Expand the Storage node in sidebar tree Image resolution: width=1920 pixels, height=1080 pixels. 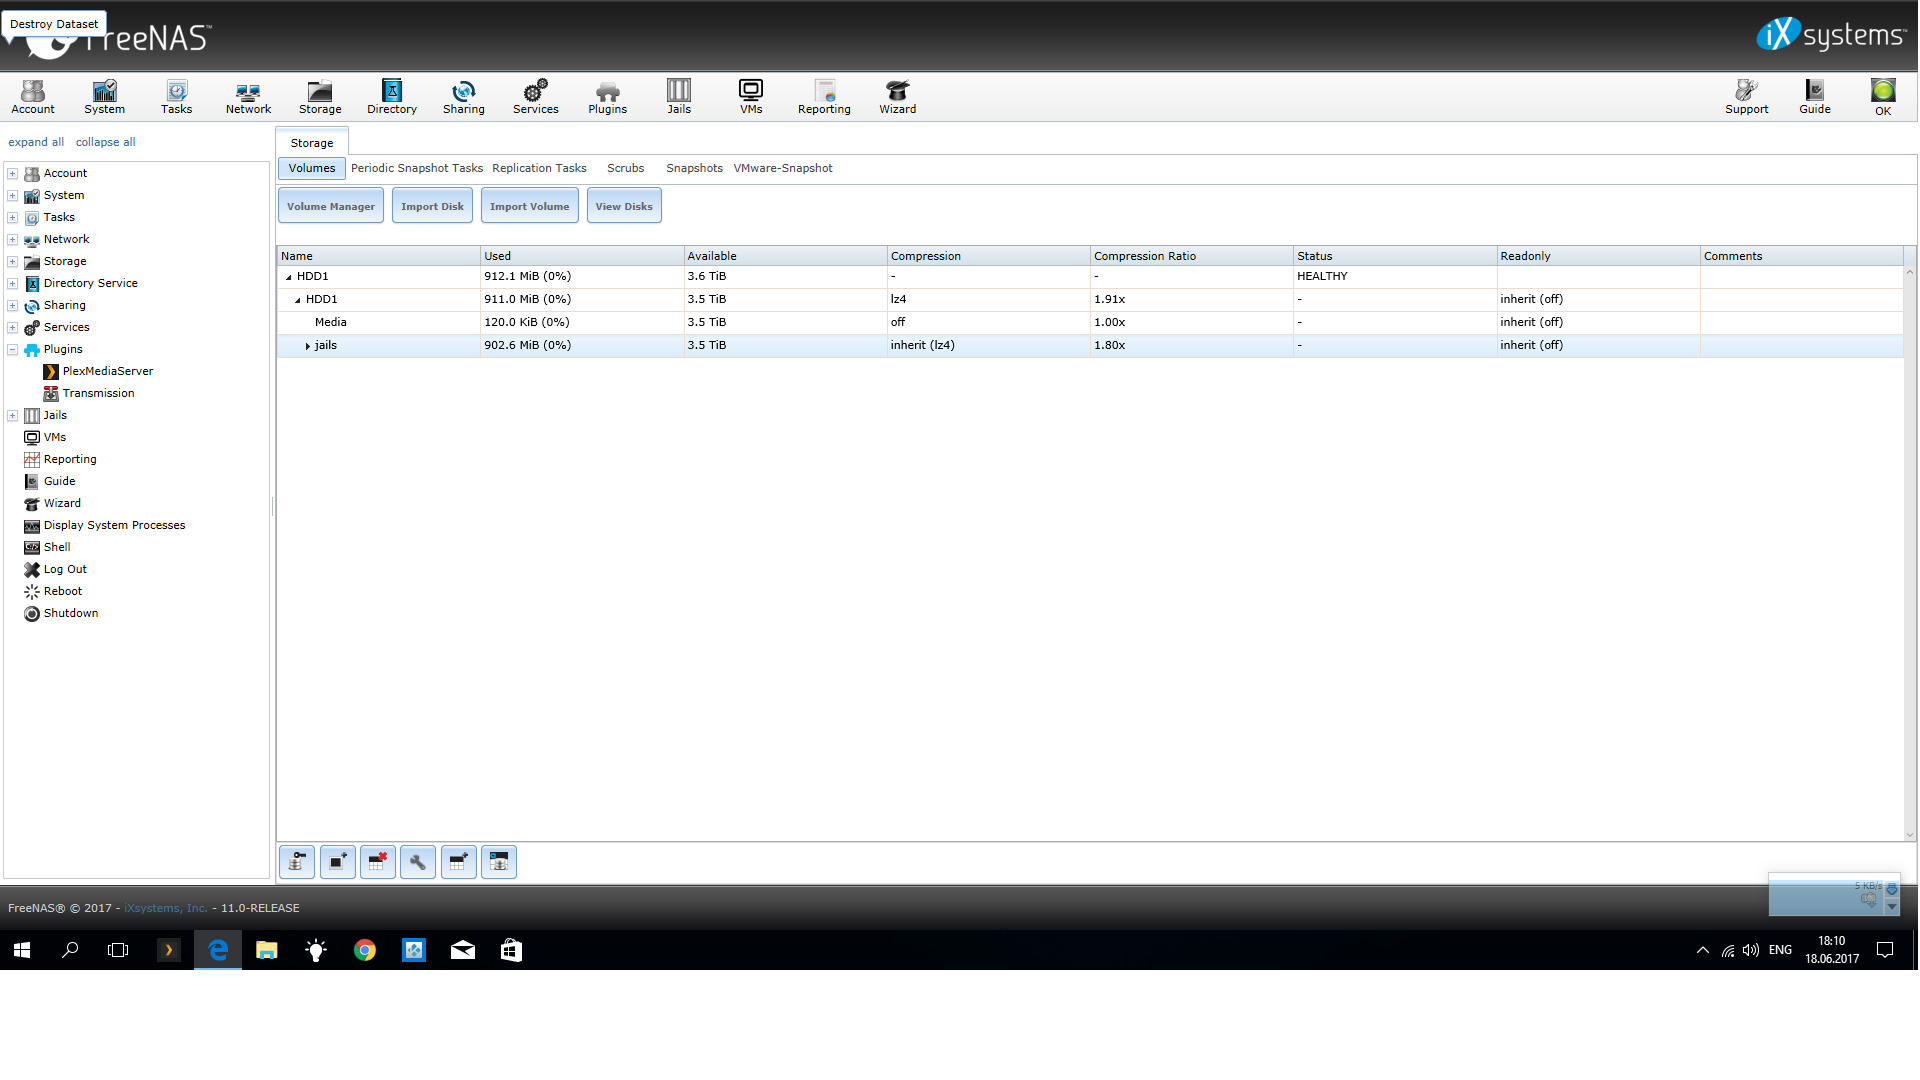coord(13,261)
